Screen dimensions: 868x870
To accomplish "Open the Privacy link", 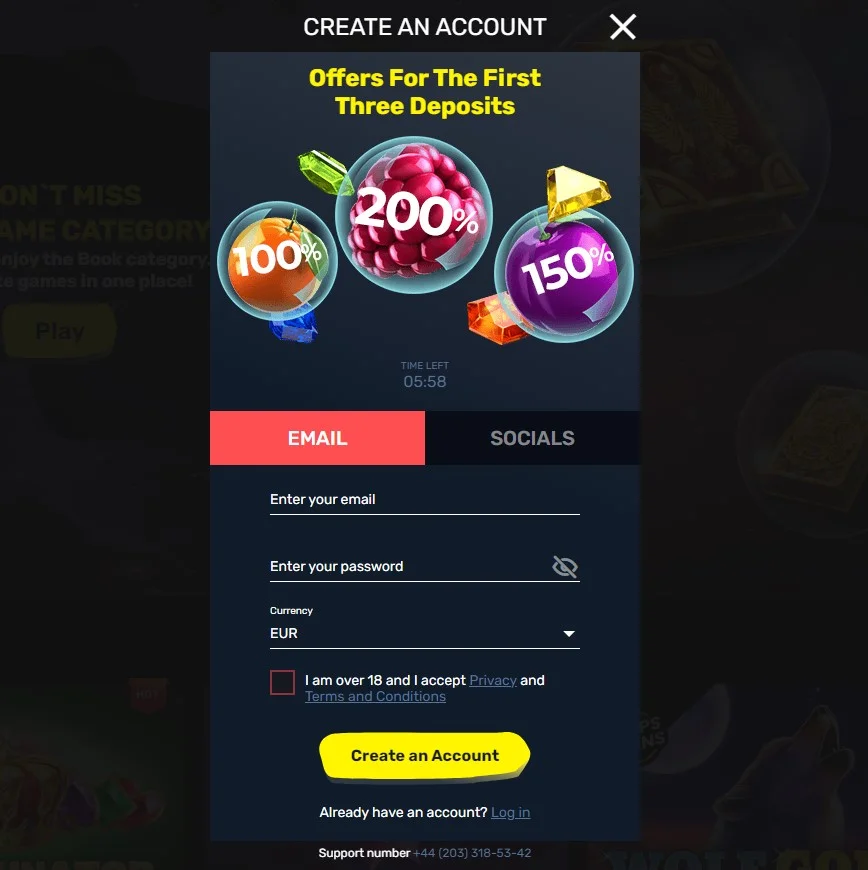I will (x=493, y=680).
